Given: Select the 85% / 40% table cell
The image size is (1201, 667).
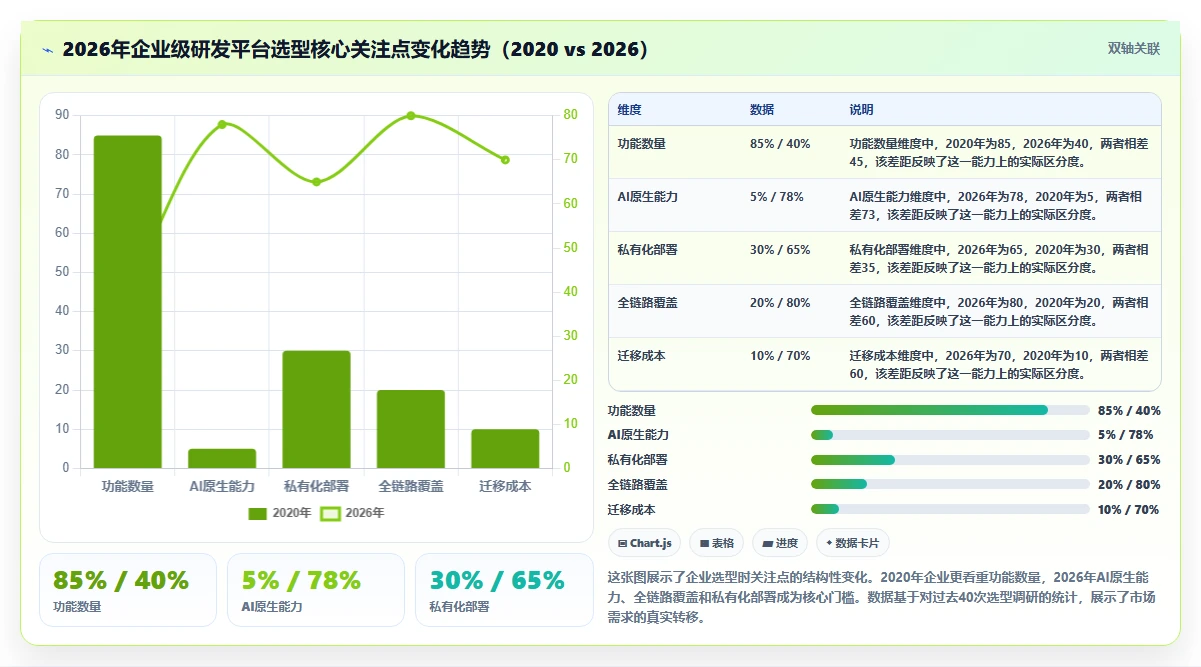Looking at the screenshot, I should point(780,144).
